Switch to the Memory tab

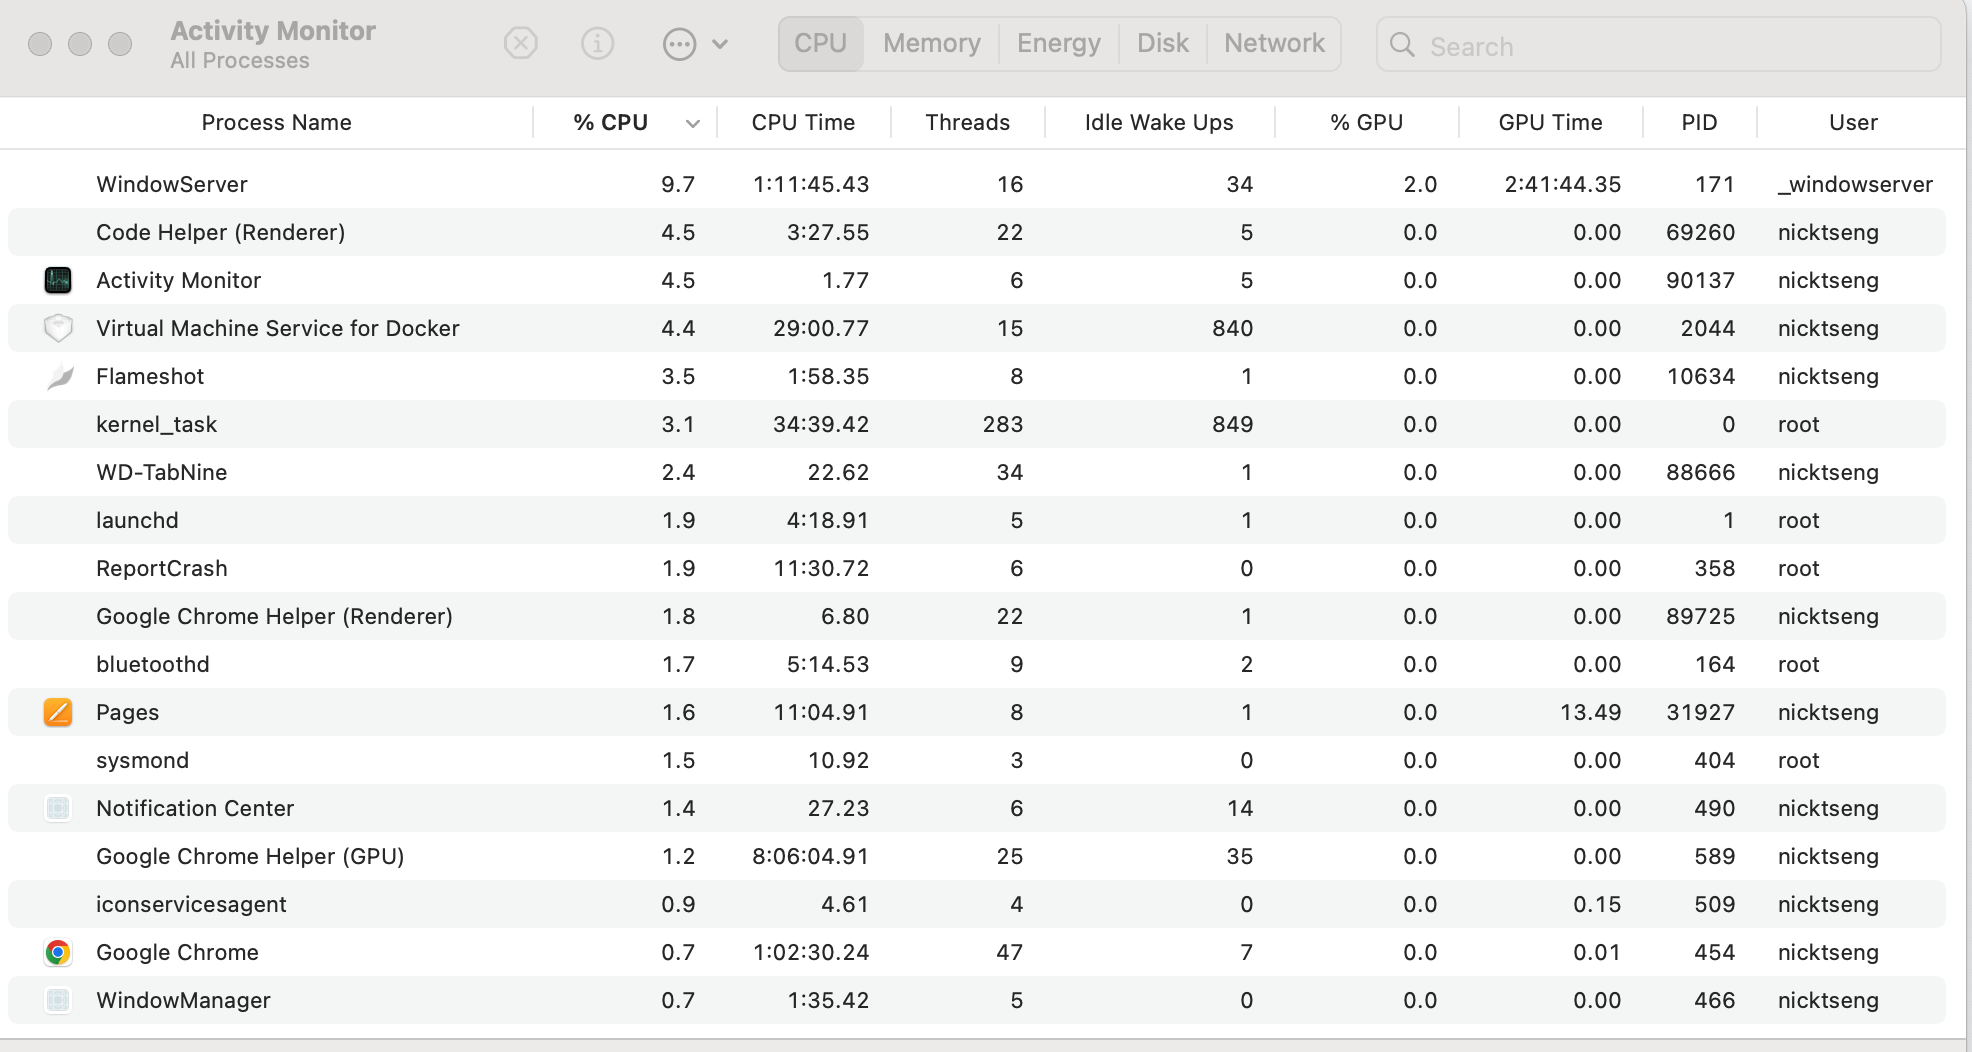tap(931, 44)
